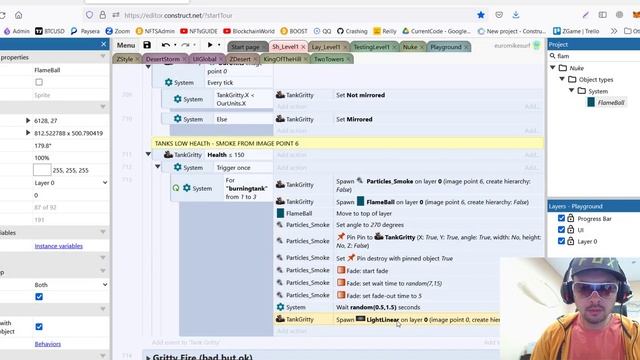Toggle the checkbox under FlameBall name
The width and height of the screenshot is (640, 360).
(39, 82)
